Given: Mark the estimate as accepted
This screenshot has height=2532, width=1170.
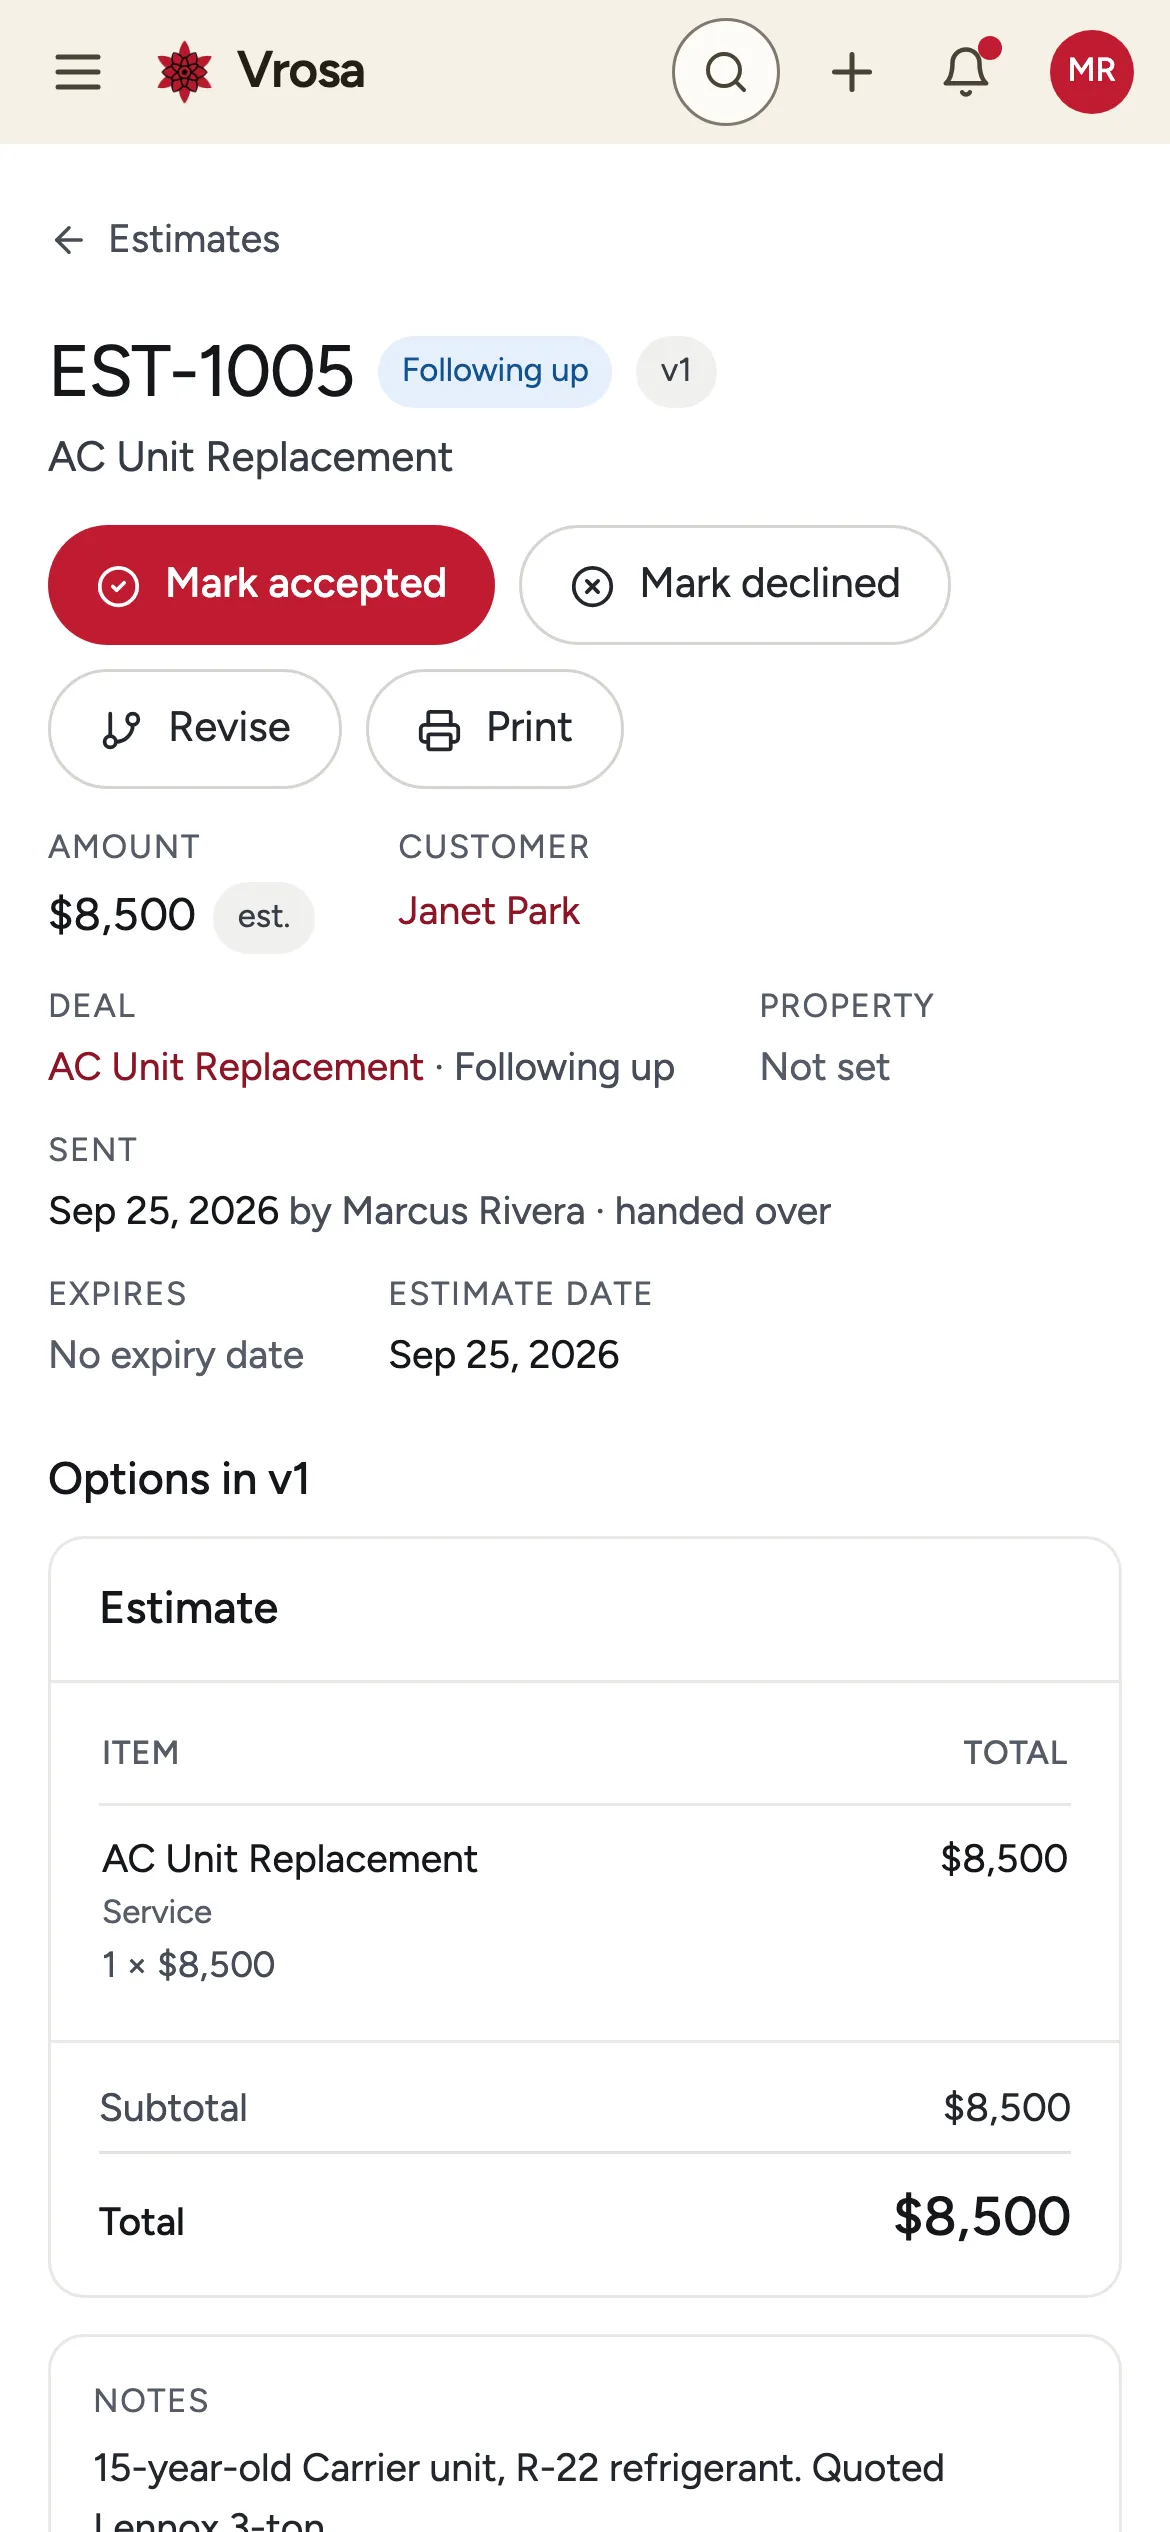Looking at the screenshot, I should pos(271,585).
